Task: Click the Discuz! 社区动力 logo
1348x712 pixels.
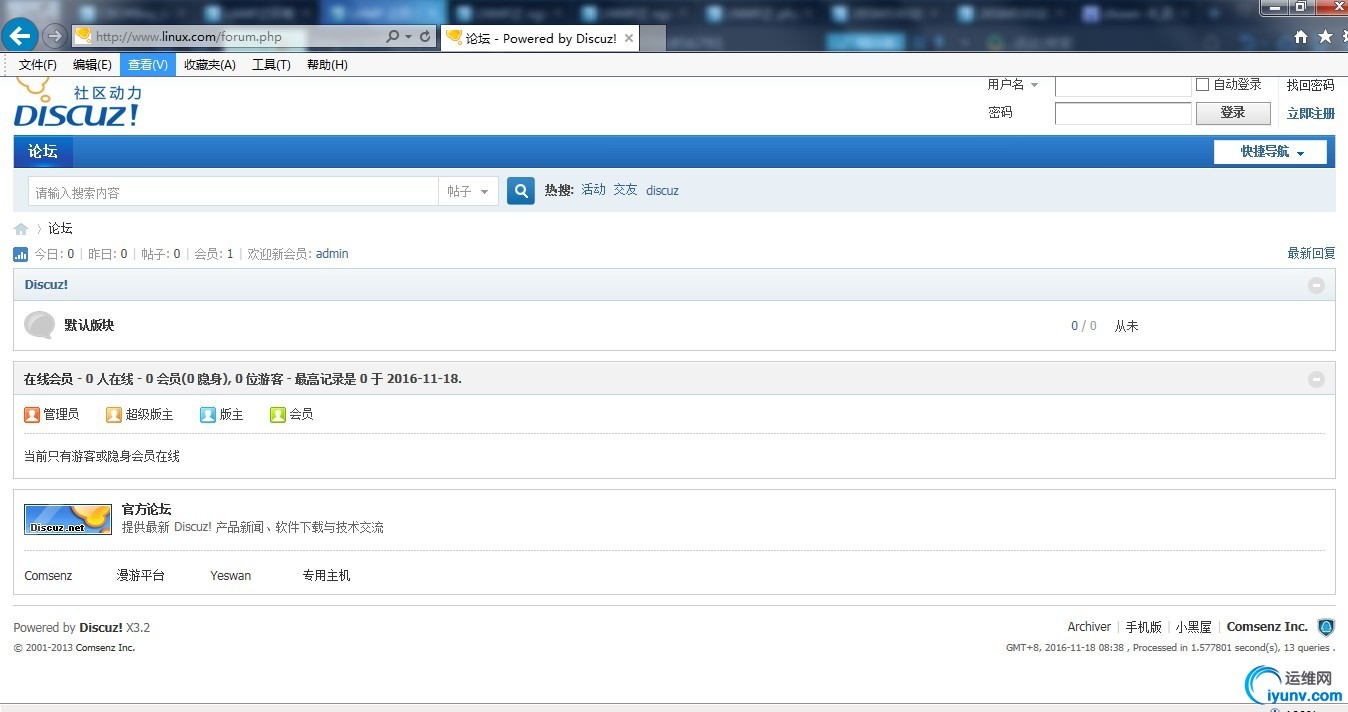Action: point(78,103)
